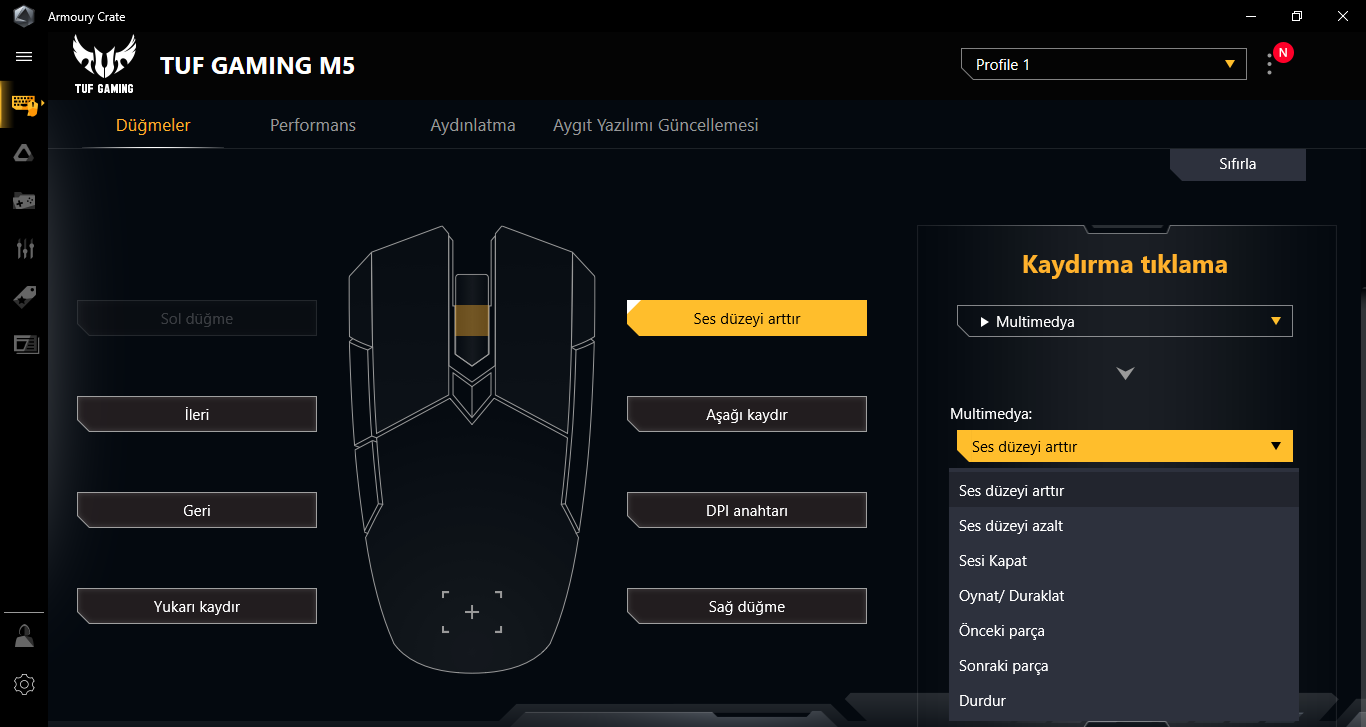The width and height of the screenshot is (1366, 727).
Task: Click the Armoury Crate logo in title bar
Action: click(x=24, y=16)
